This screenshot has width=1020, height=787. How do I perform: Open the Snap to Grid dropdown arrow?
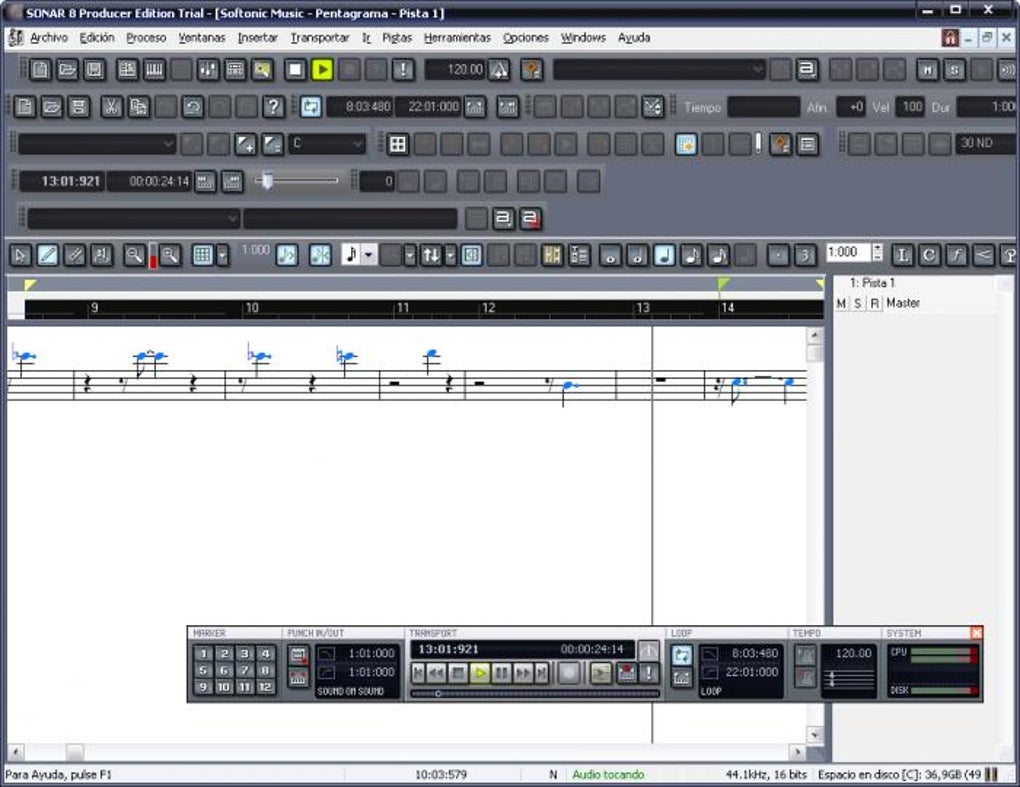[222, 255]
